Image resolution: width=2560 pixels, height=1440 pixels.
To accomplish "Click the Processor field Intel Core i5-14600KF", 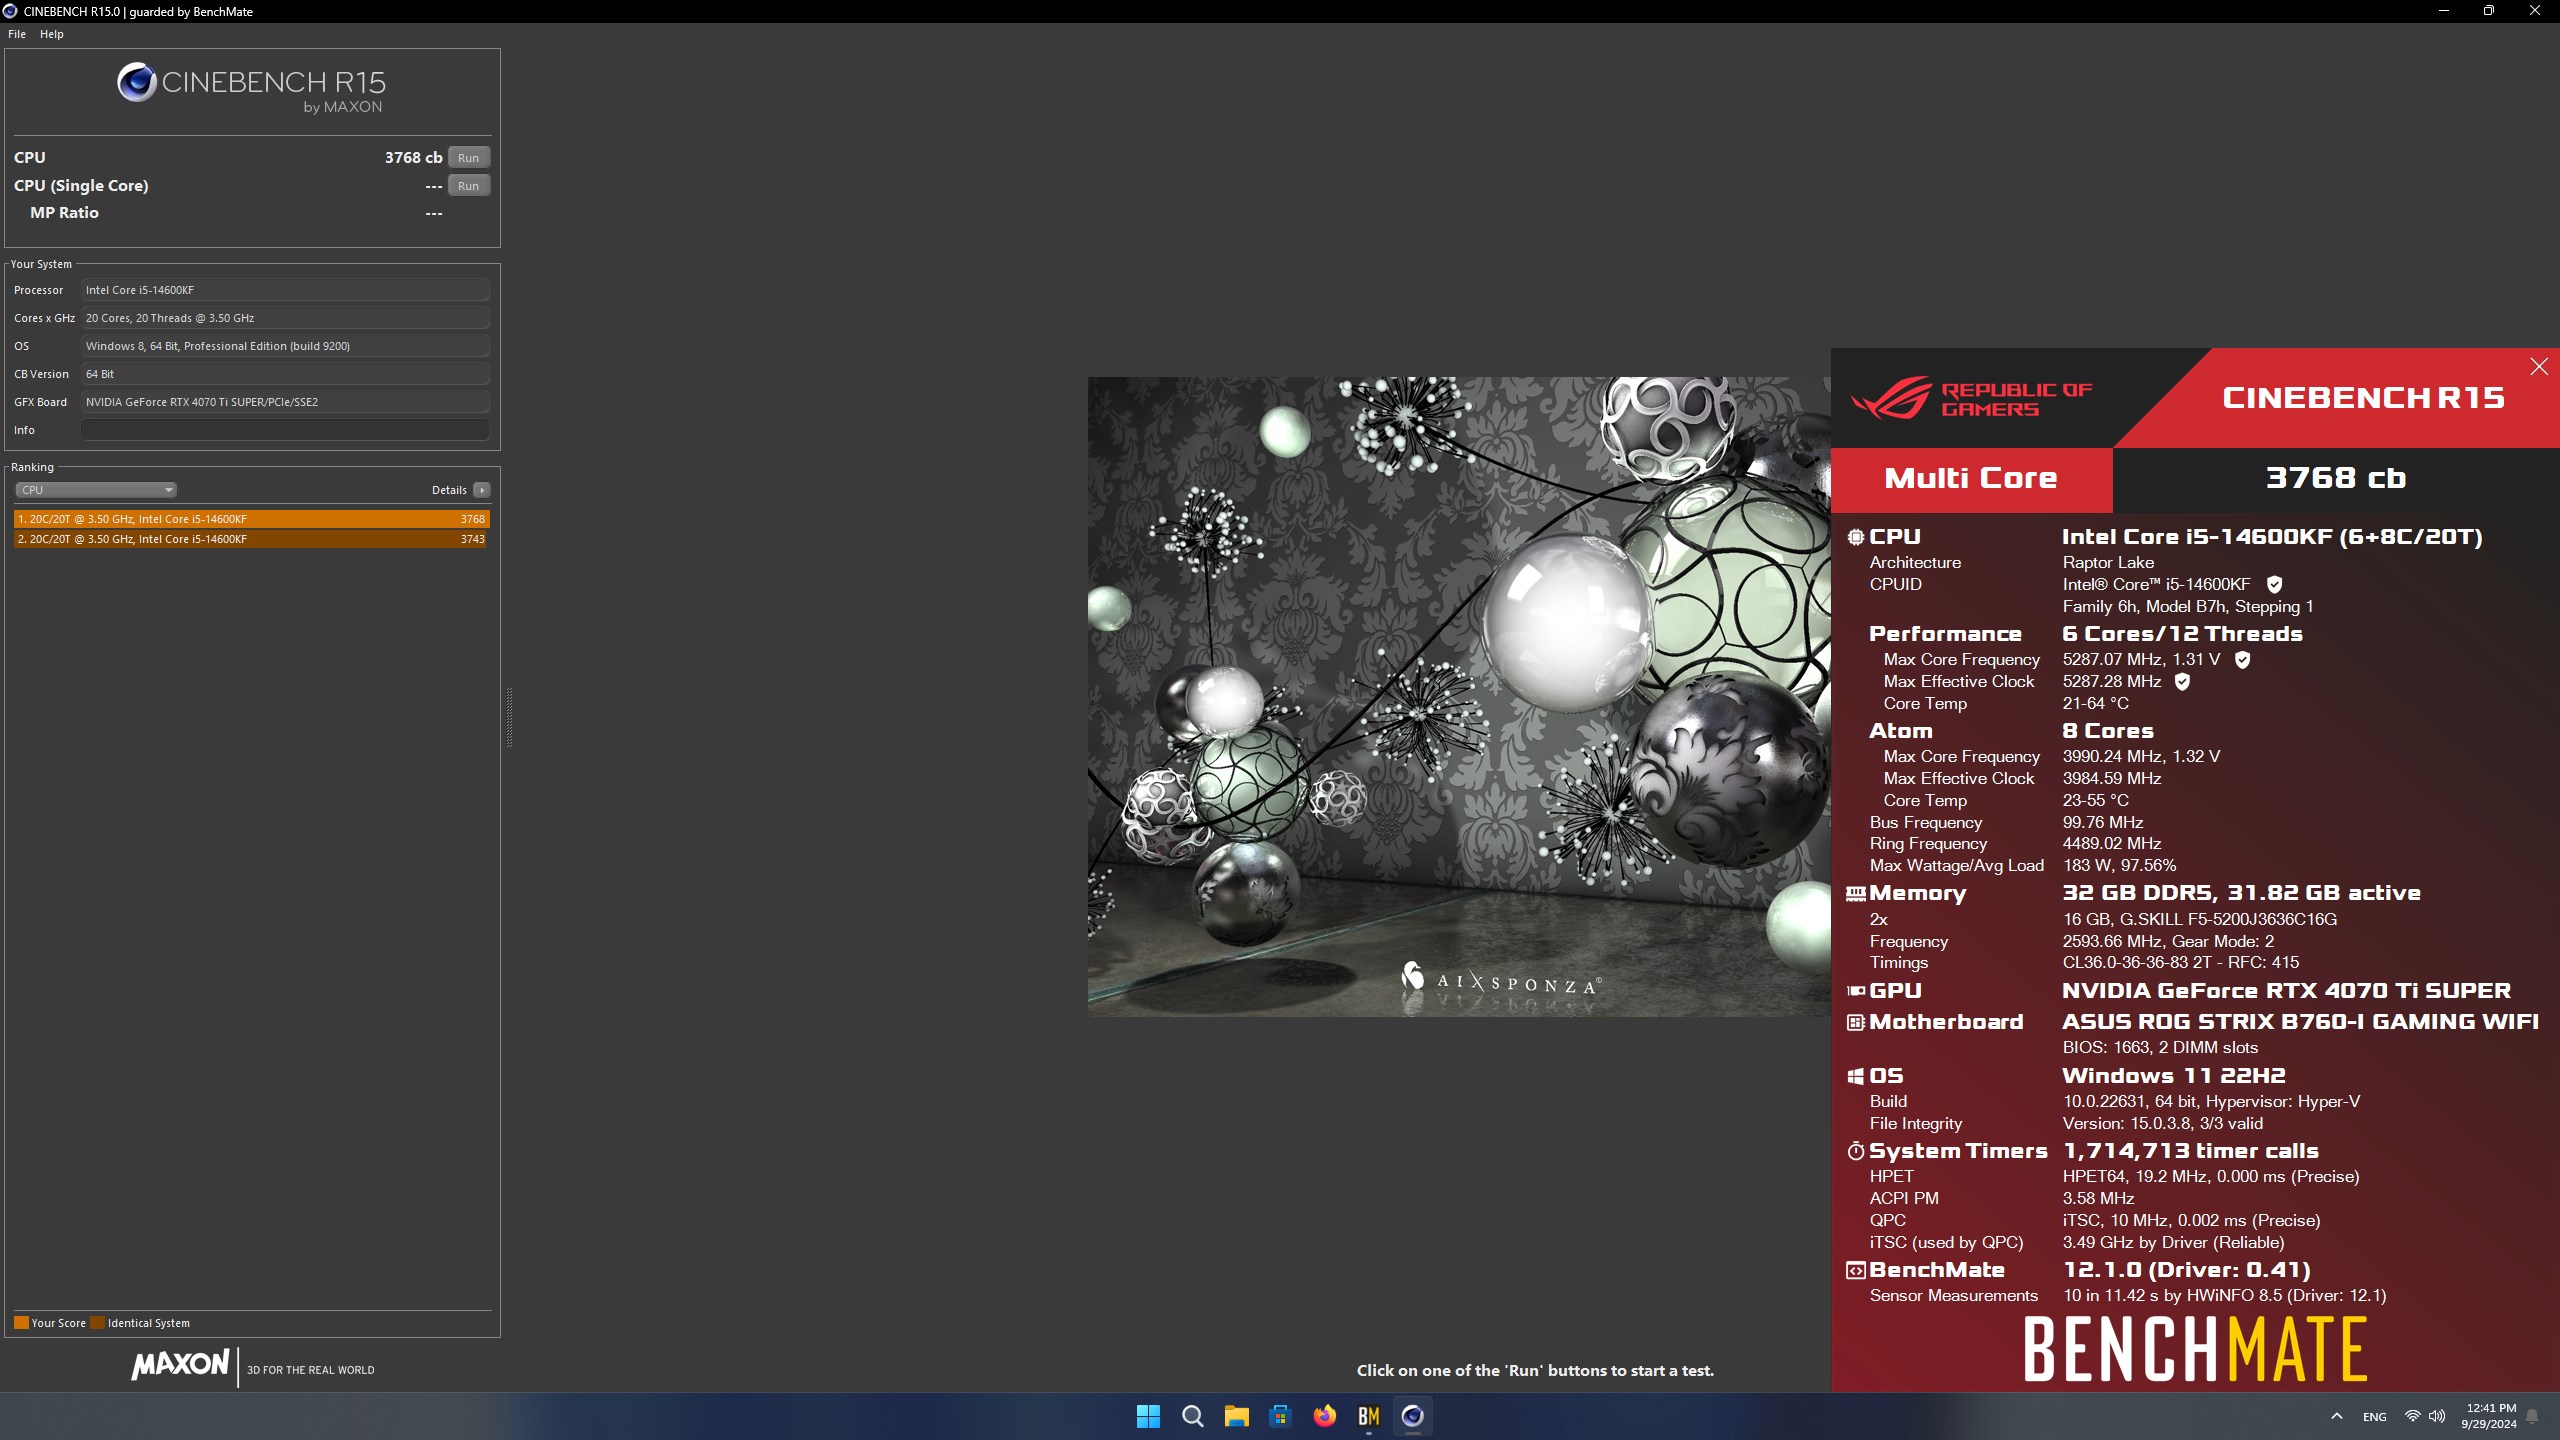I will [286, 290].
